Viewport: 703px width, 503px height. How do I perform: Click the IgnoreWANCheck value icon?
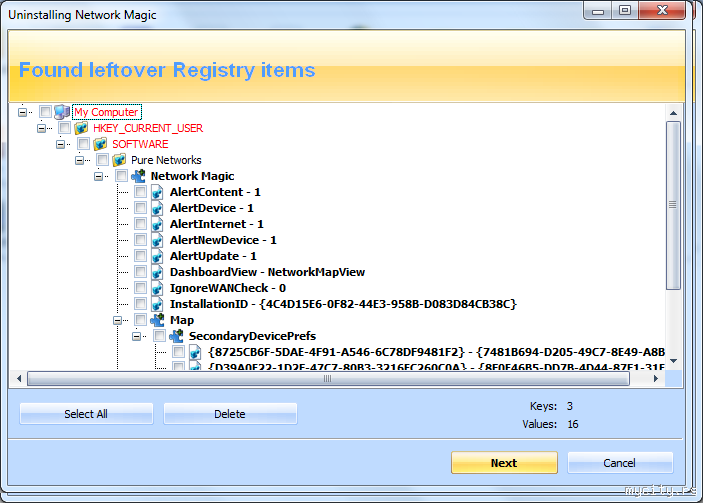pos(157,288)
